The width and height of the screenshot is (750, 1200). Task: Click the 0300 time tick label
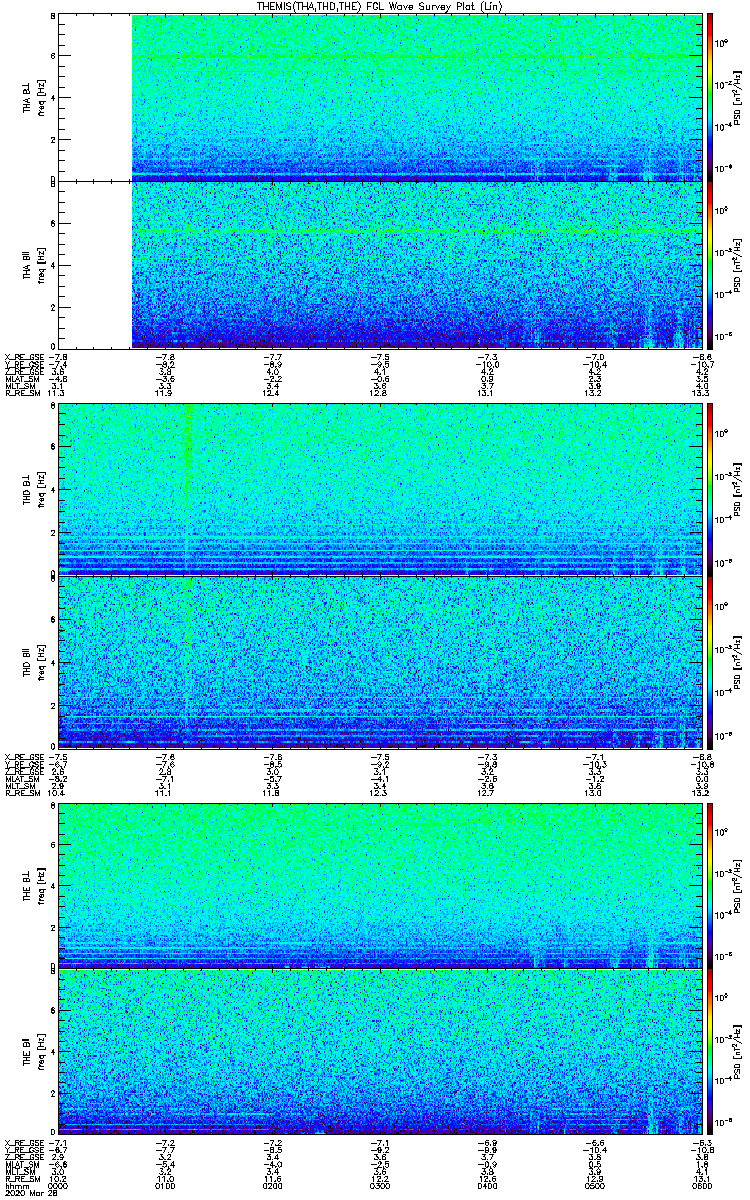coord(381,1185)
